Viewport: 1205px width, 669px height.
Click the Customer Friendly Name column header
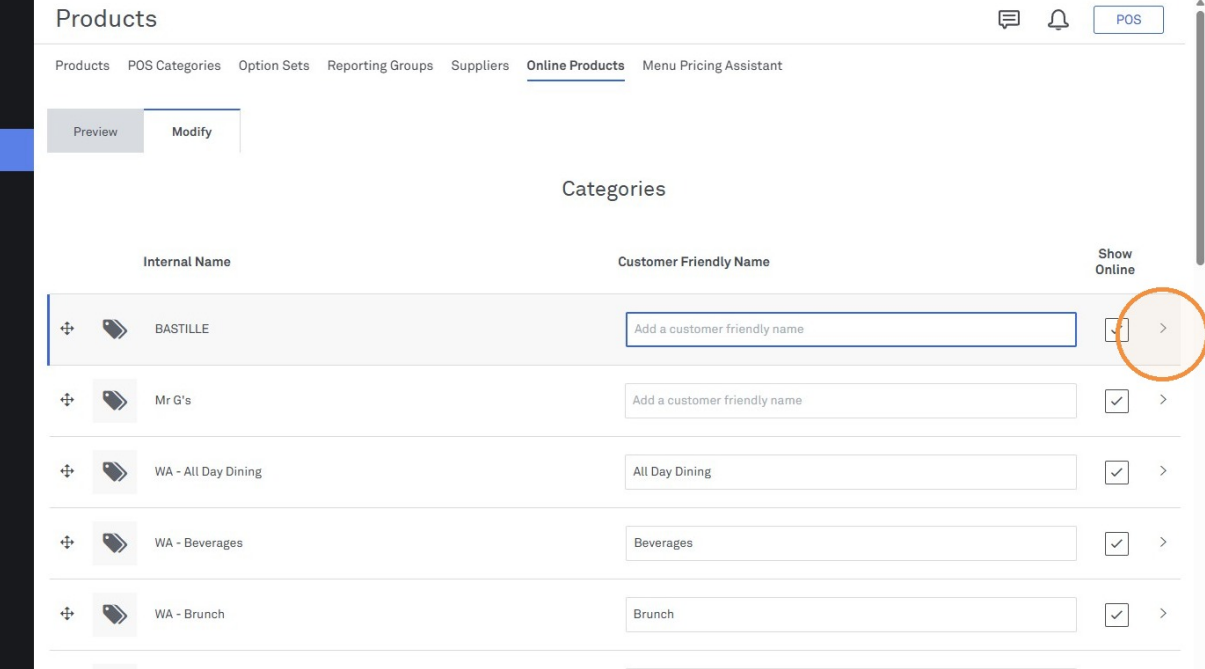(x=694, y=262)
